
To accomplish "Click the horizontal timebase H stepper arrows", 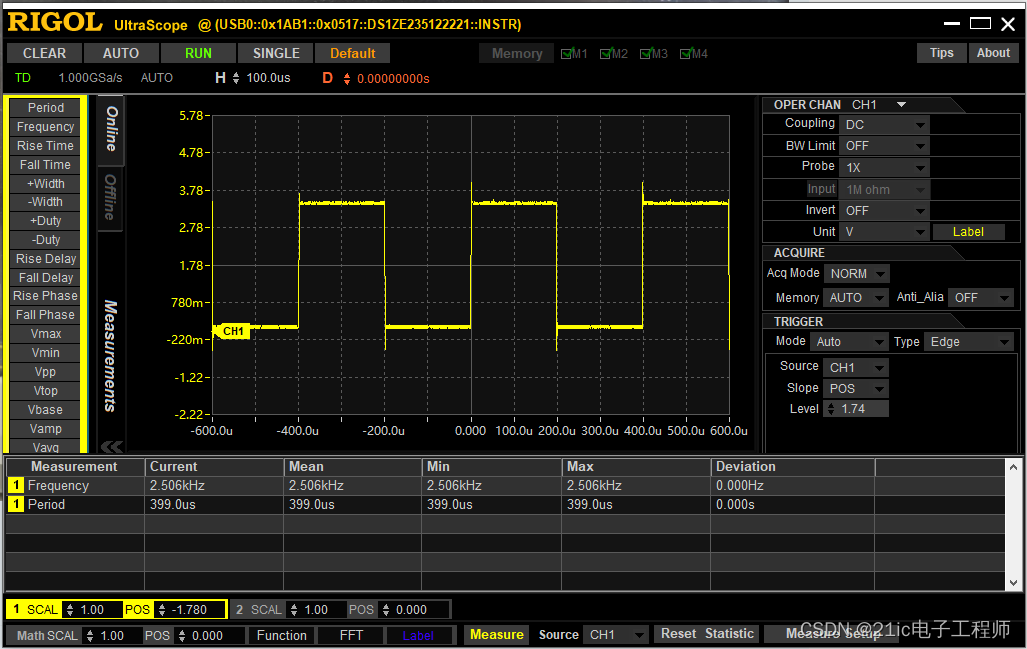I will coord(236,79).
